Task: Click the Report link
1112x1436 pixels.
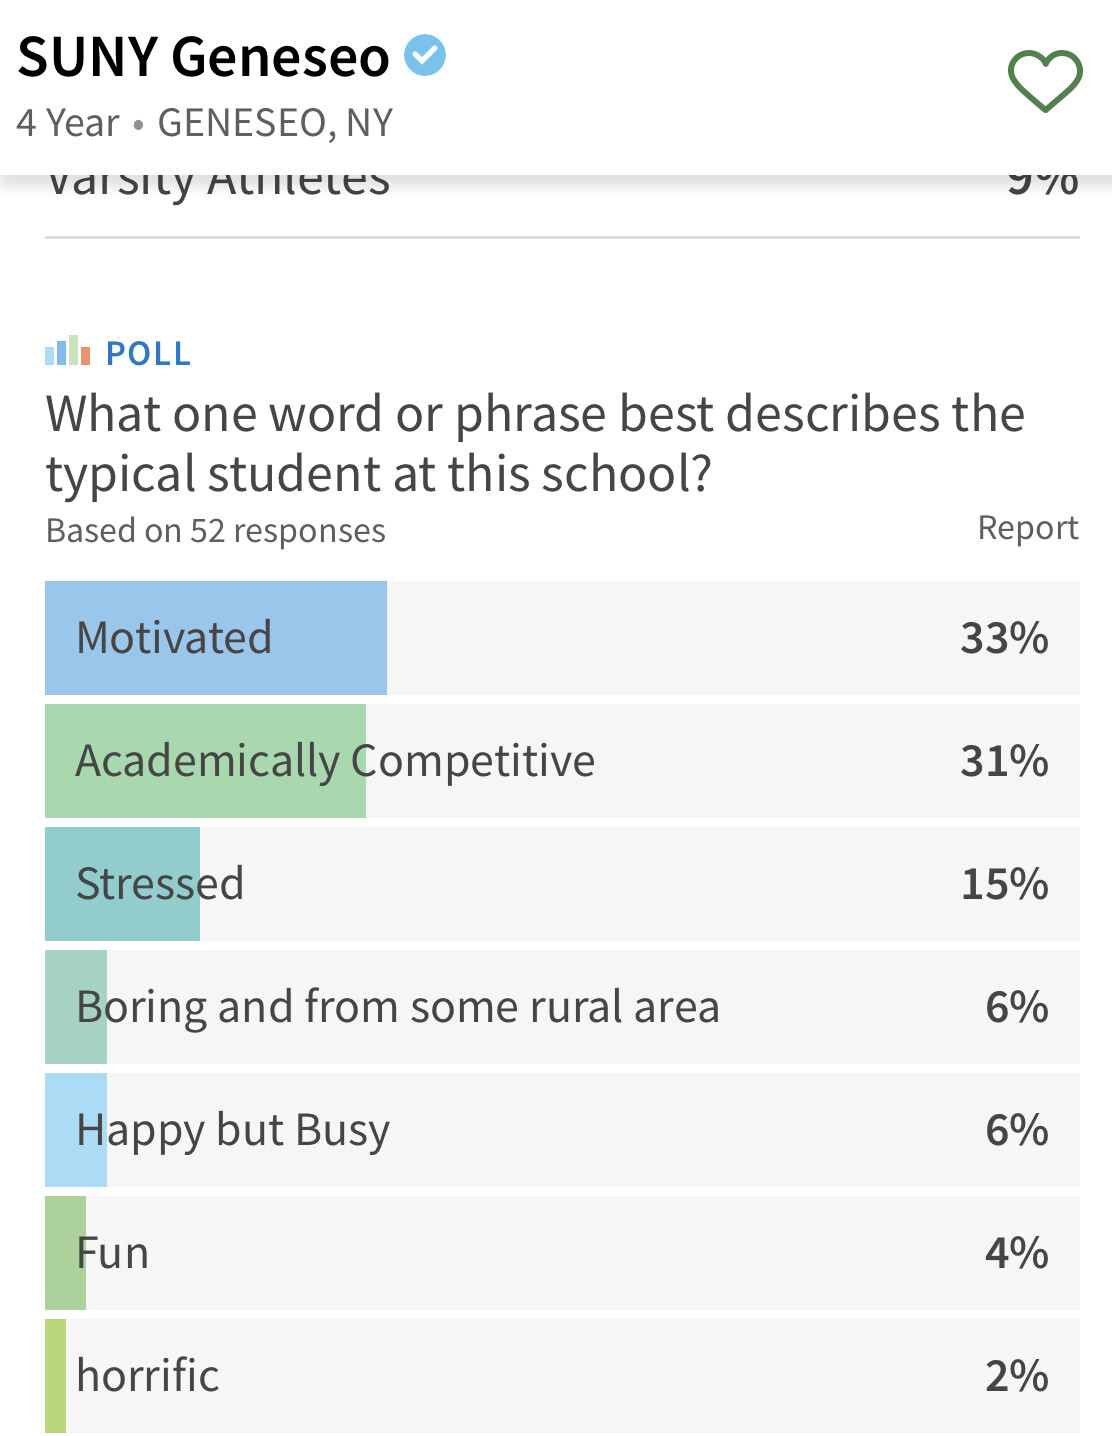Action: point(1028,527)
